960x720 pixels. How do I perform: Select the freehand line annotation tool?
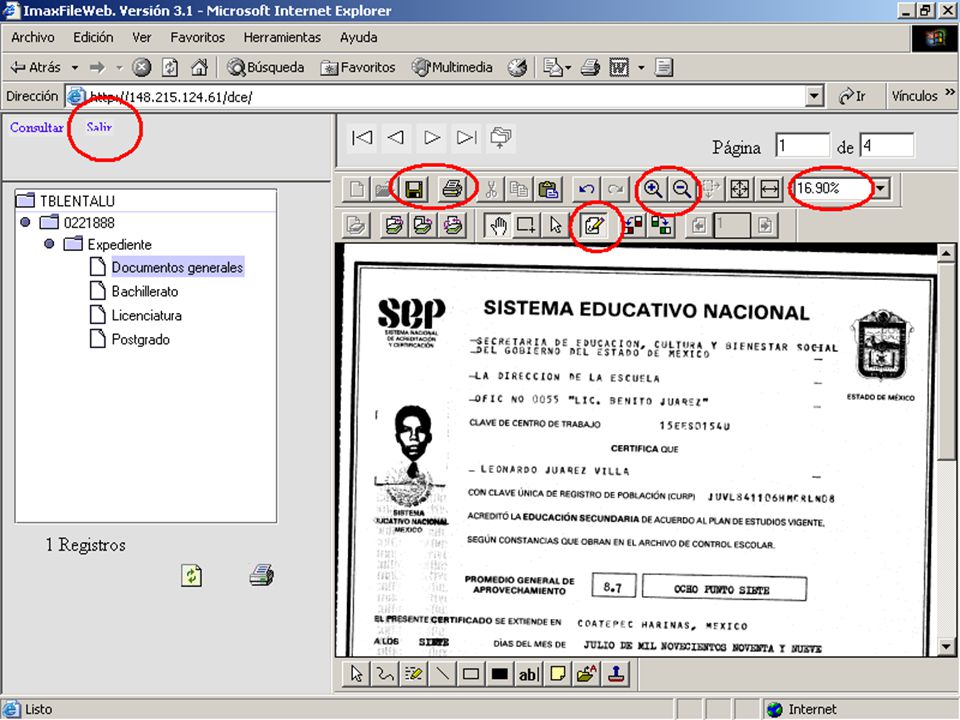coord(385,674)
